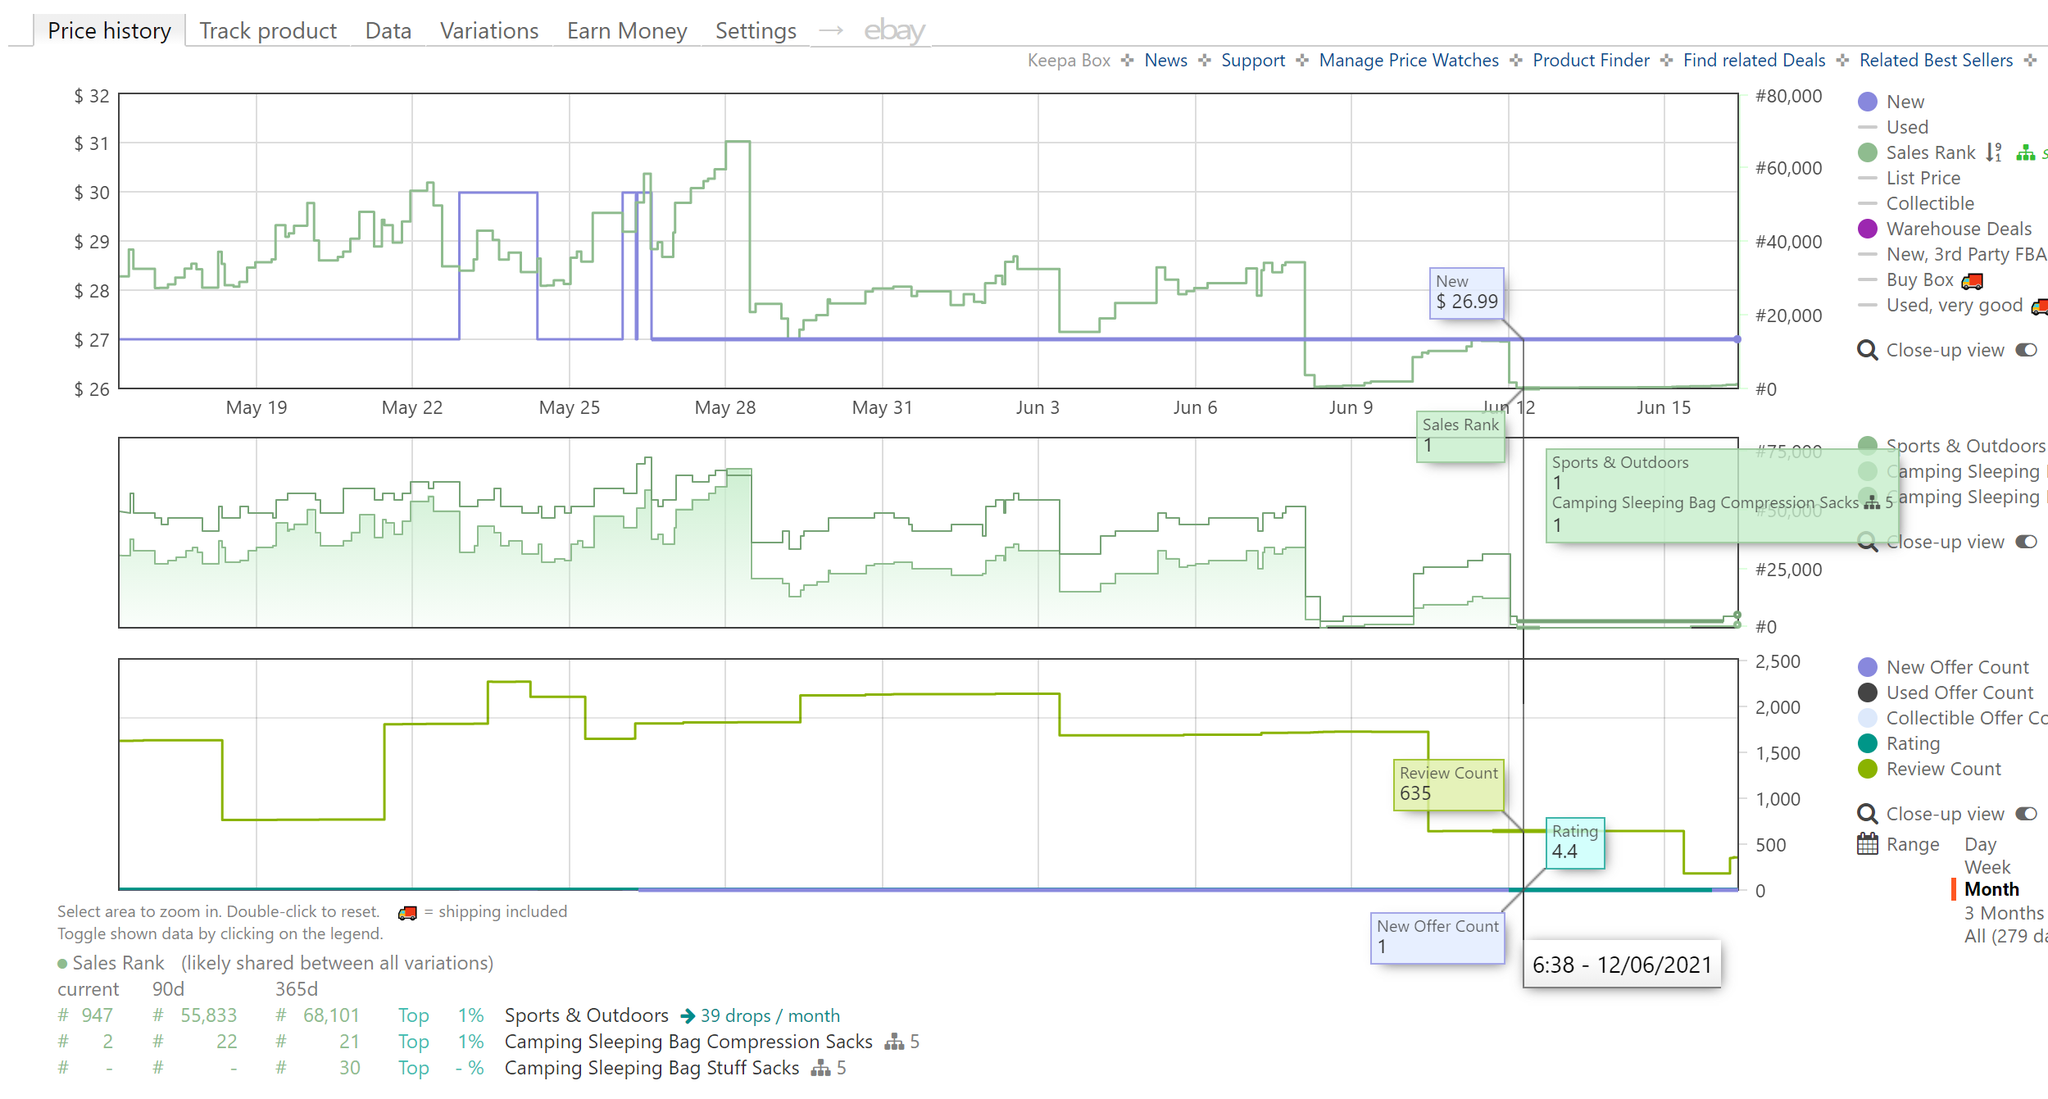Click plus icon after Related Best Sellers

(x=2030, y=60)
